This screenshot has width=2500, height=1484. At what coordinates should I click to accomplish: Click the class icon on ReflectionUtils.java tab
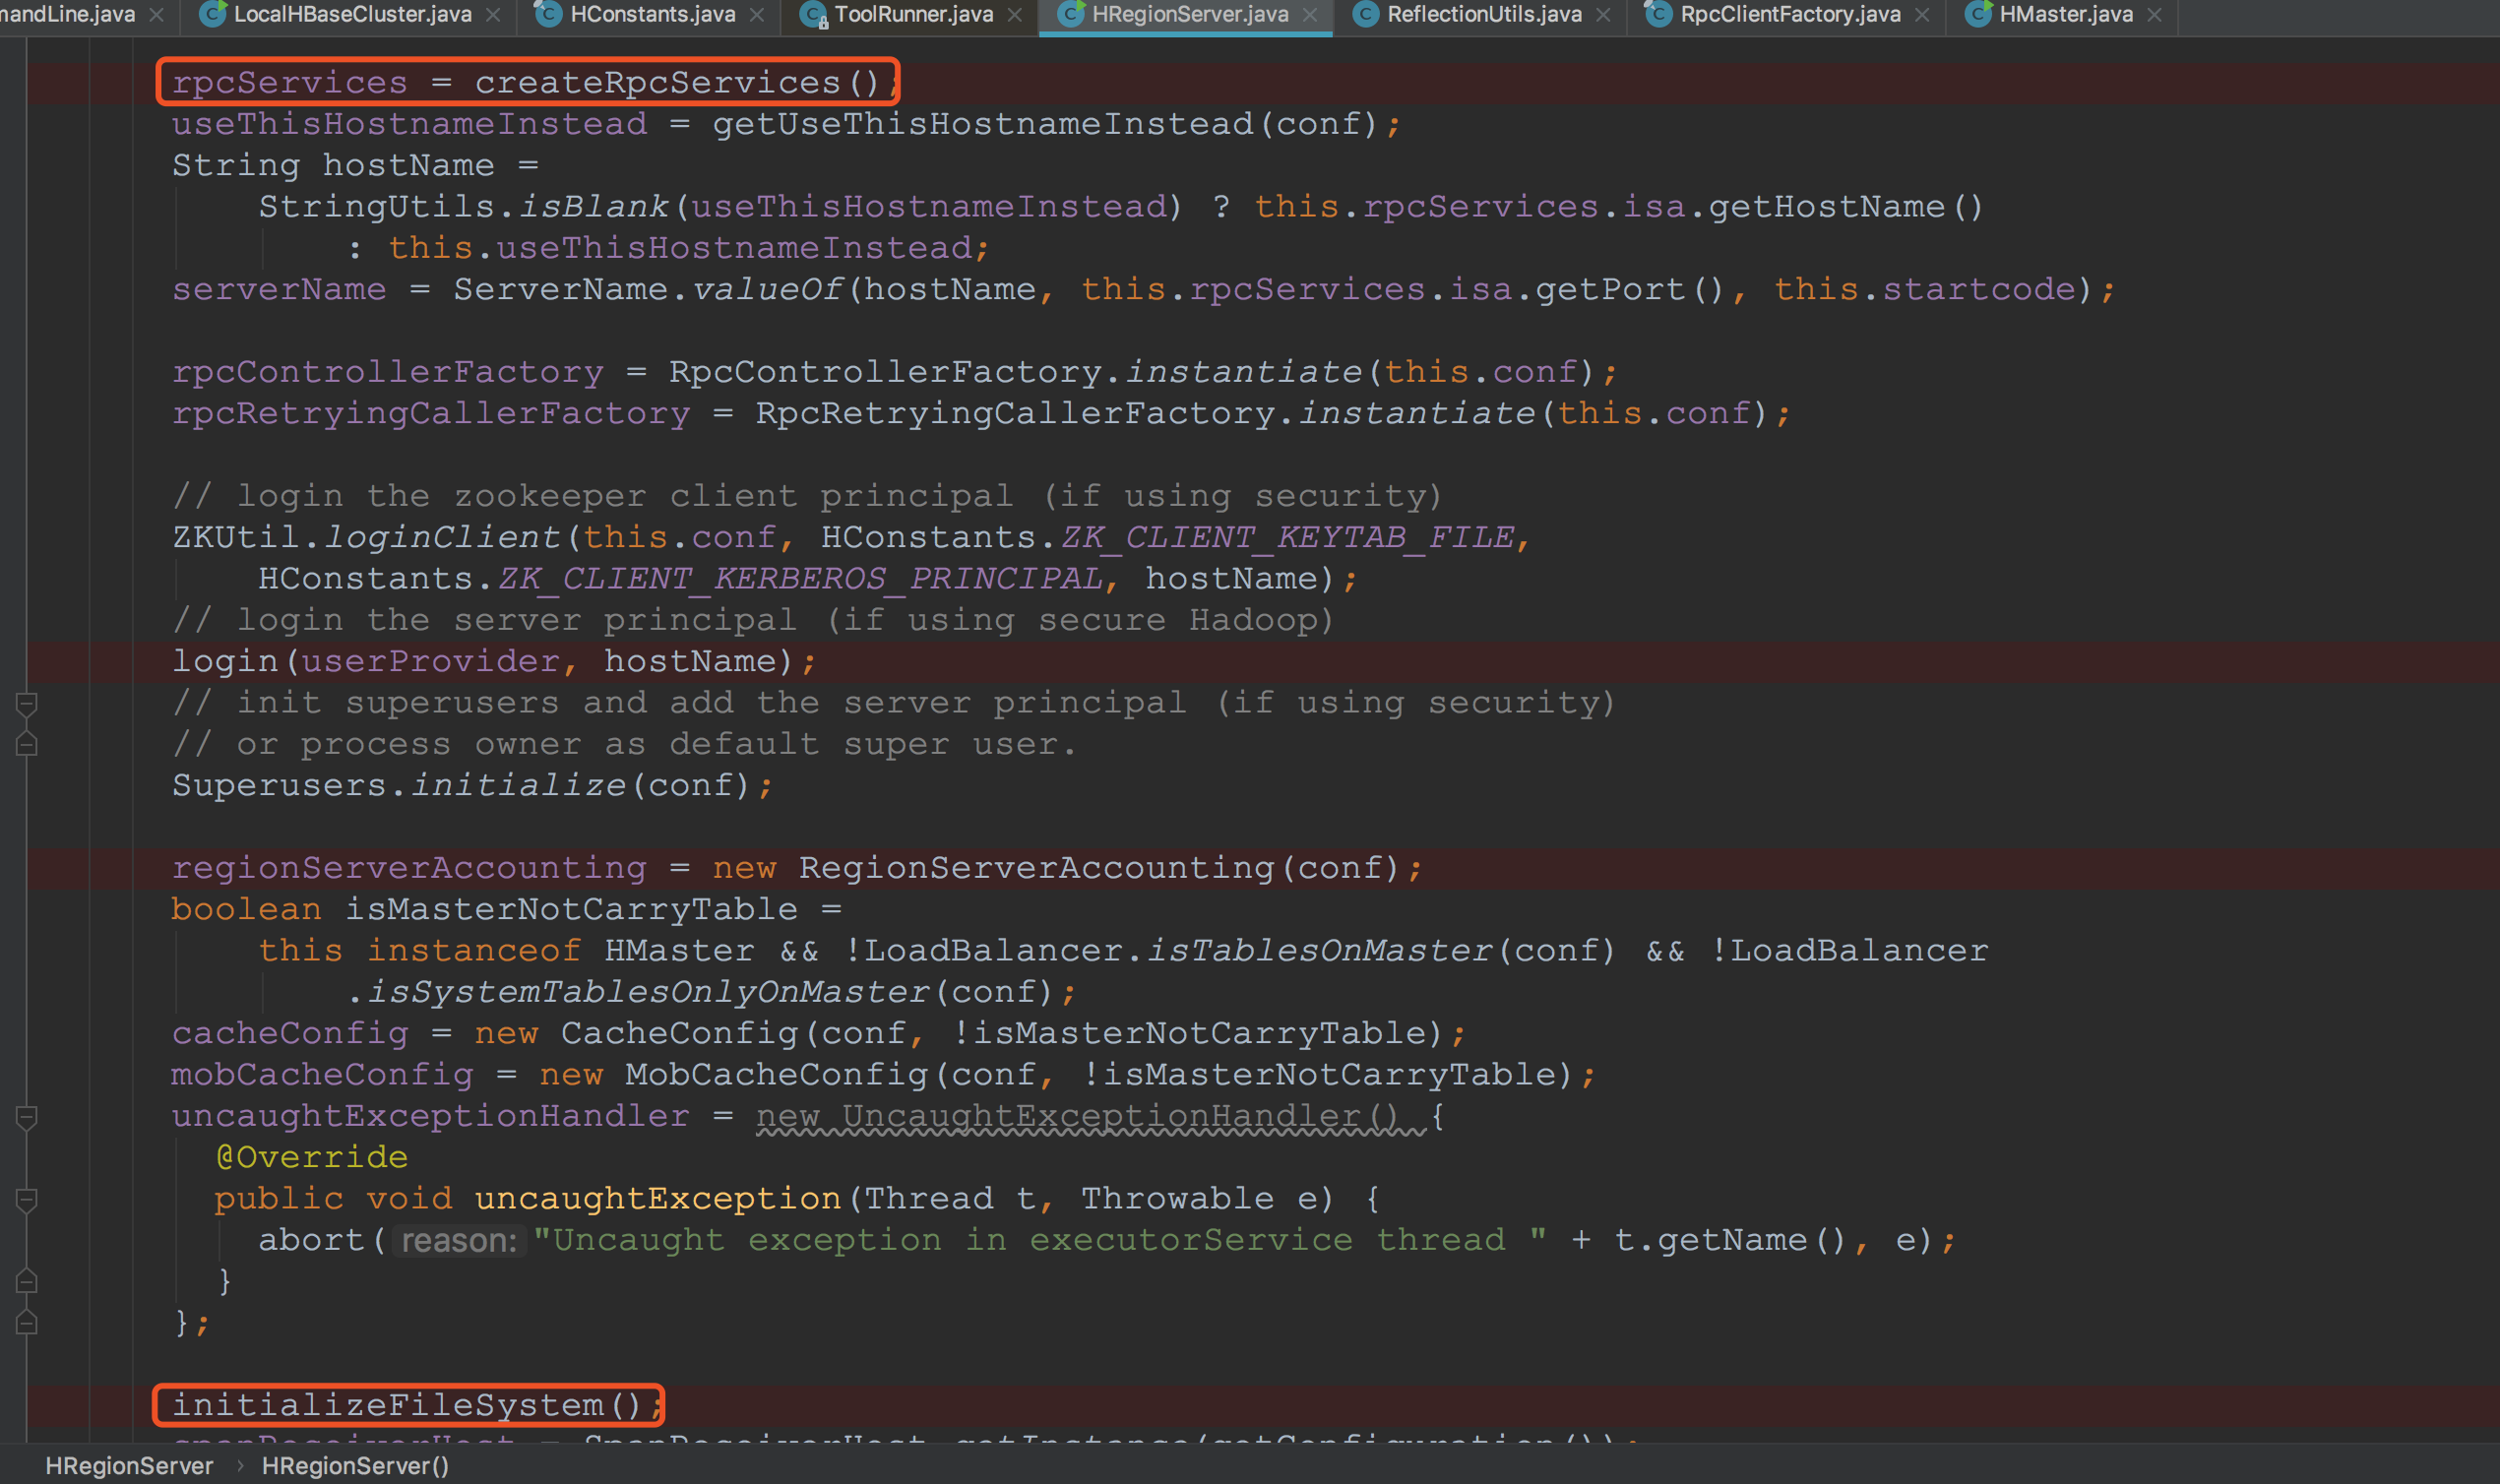1366,14
